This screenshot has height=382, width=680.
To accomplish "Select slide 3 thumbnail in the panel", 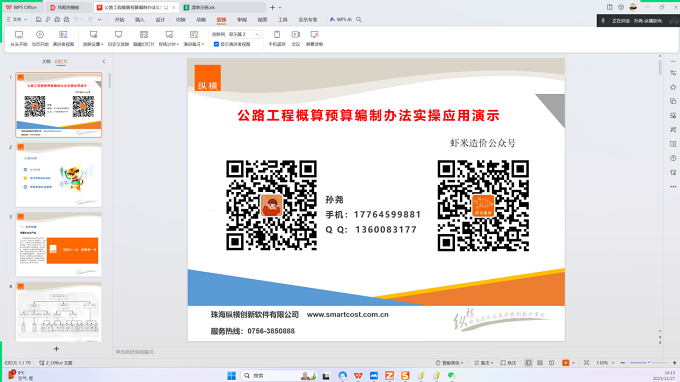I will point(59,245).
